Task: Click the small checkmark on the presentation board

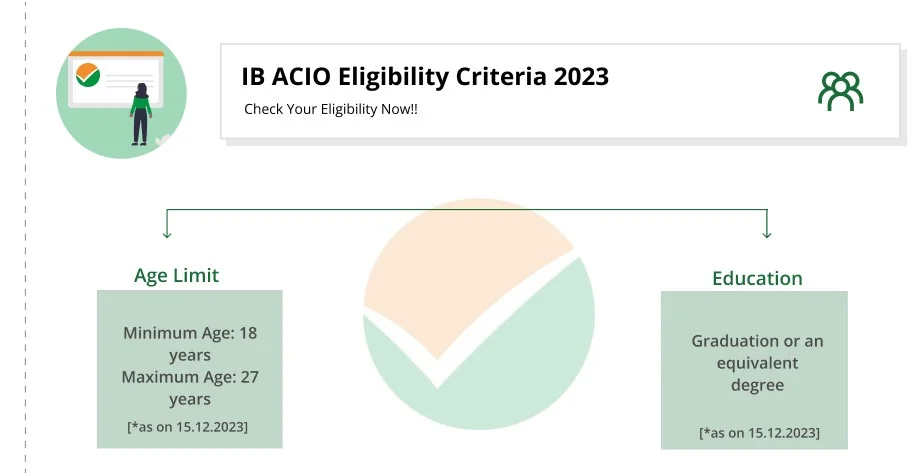Action: pyautogui.click(x=88, y=73)
